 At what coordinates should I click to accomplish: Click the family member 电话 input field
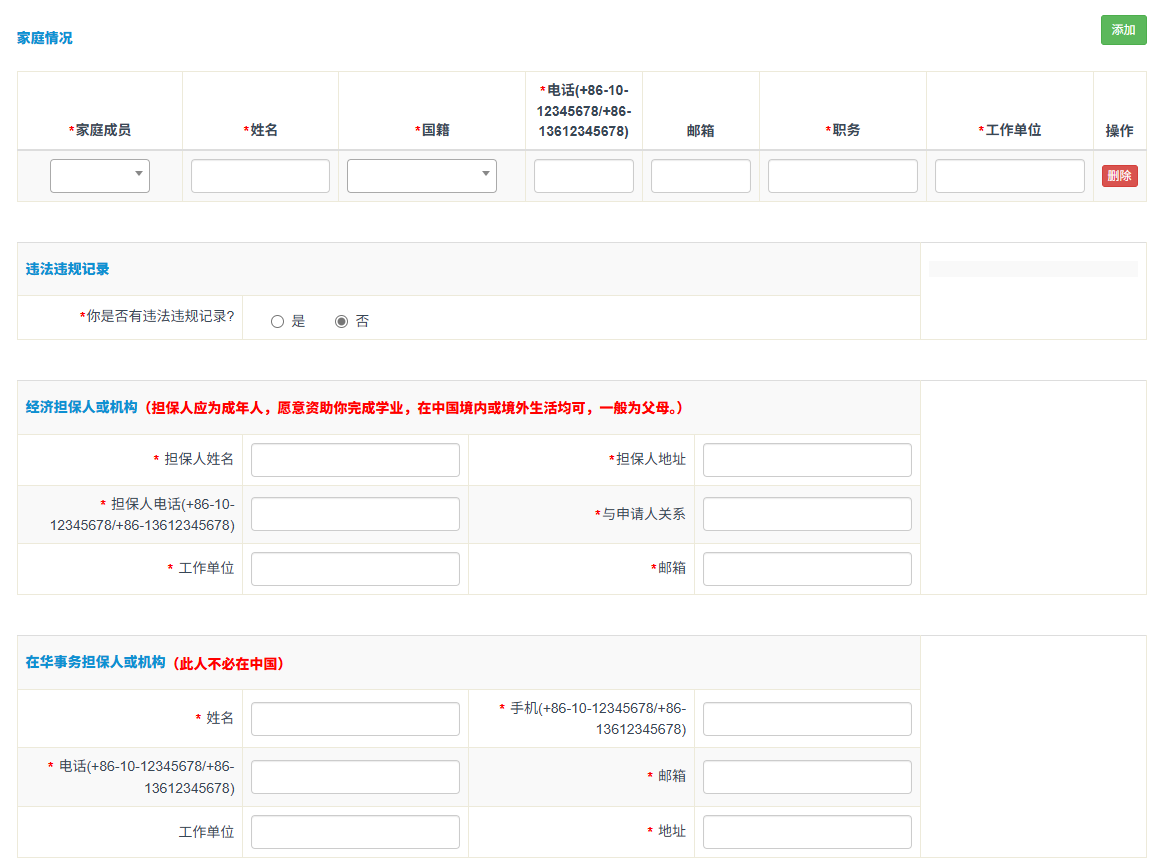point(583,176)
